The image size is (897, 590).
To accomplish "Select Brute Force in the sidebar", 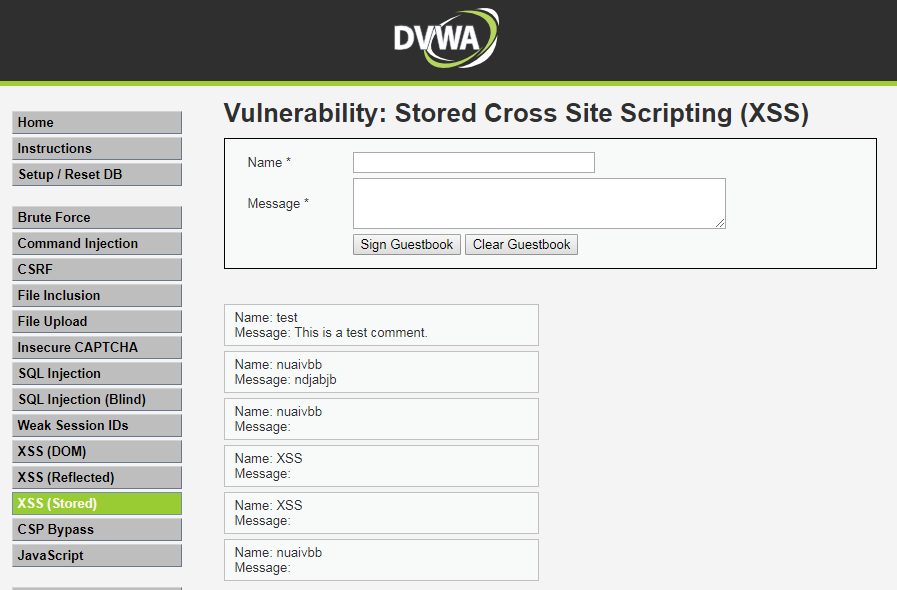I will tap(97, 217).
